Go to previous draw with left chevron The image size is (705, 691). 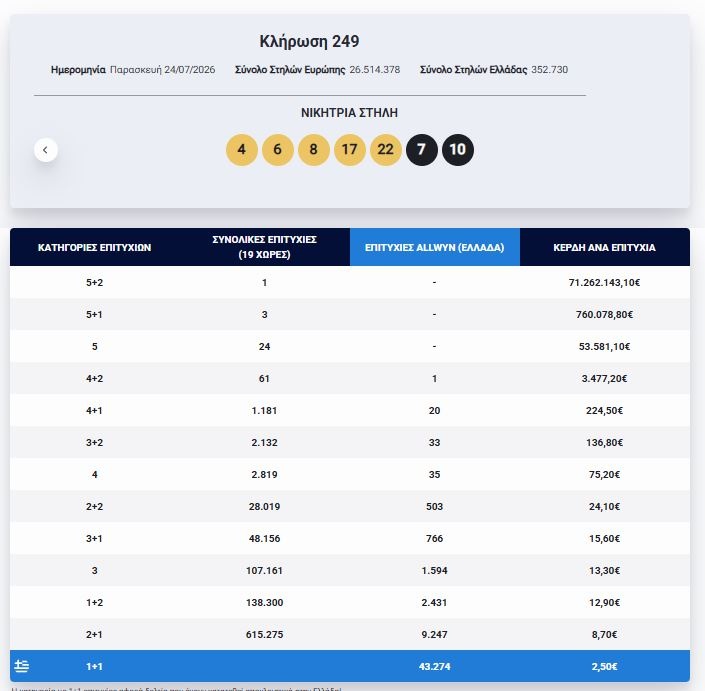[x=46, y=150]
